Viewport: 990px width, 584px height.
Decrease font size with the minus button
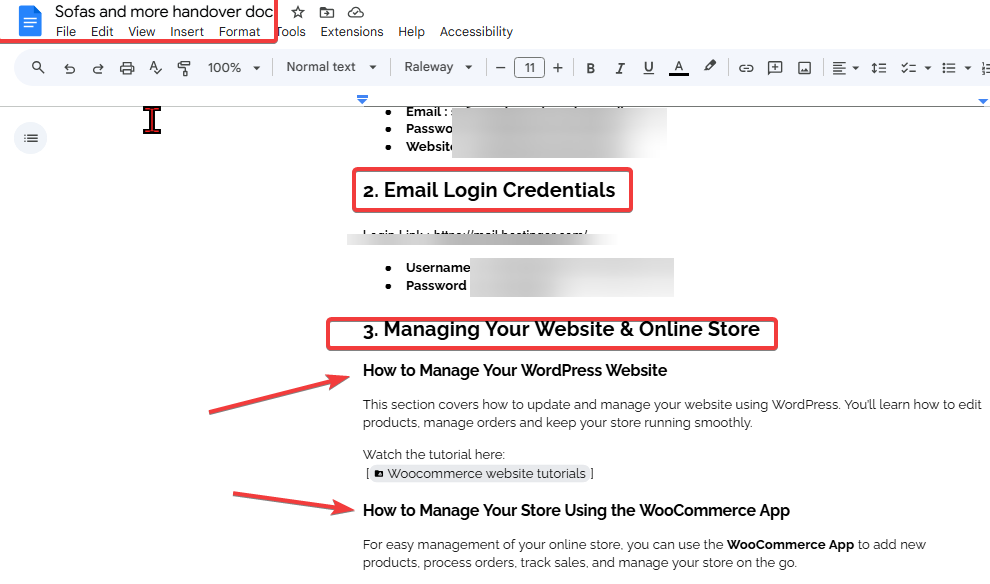click(501, 68)
